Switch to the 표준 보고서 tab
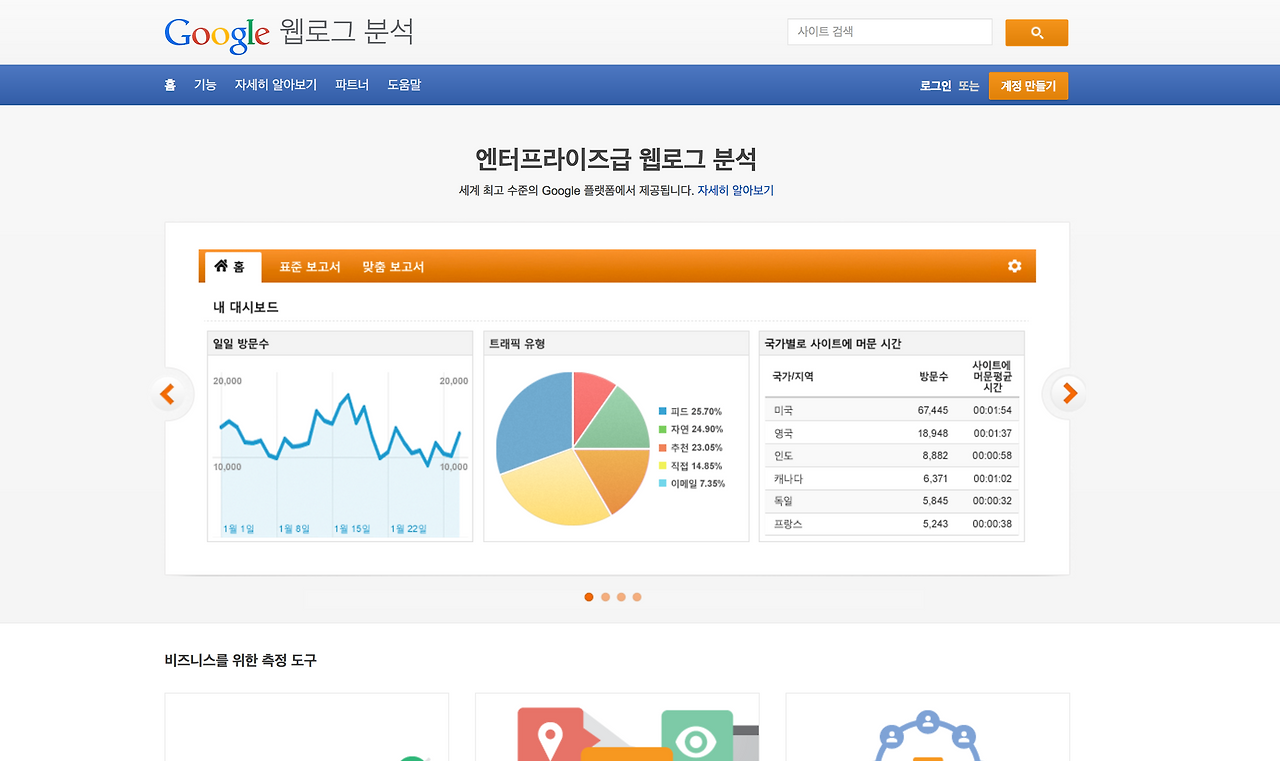Screen dimensions: 1280x761 point(310,267)
